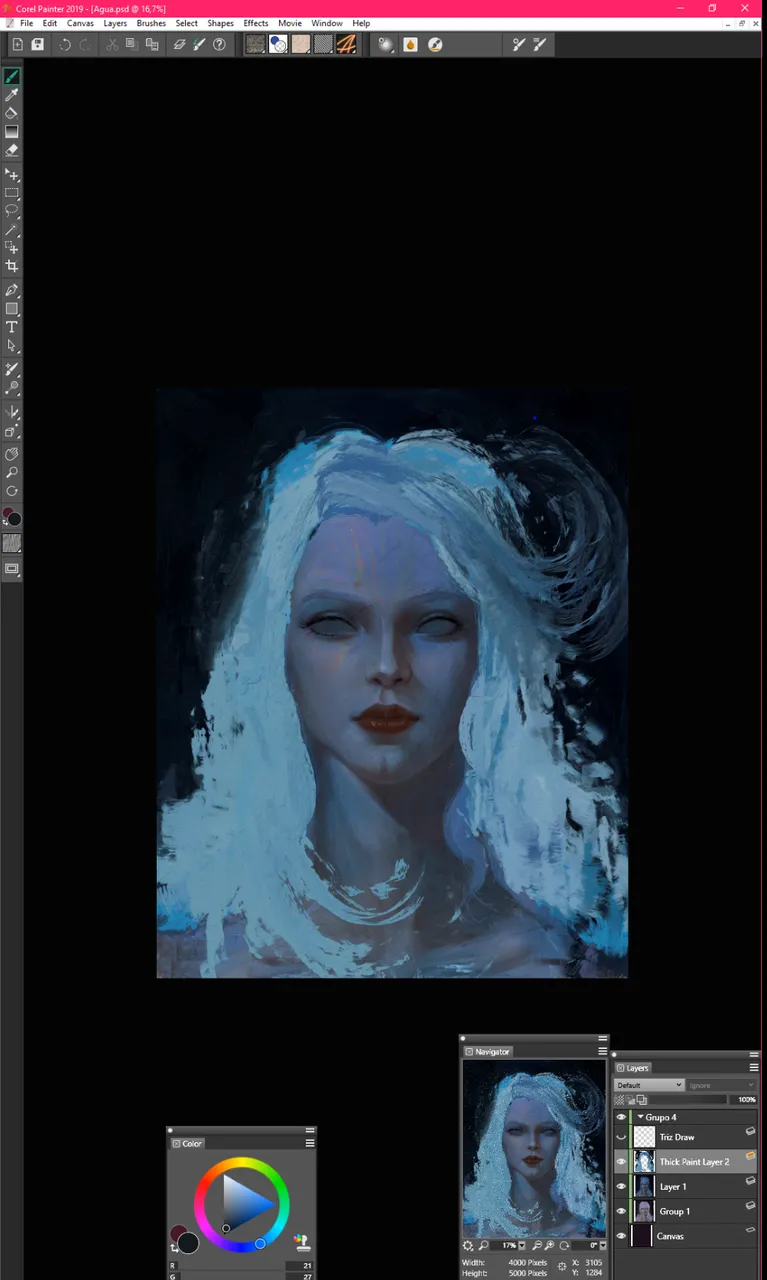The image size is (767, 1280).
Task: Open the orange Painter brush library icon
Action: tap(346, 44)
